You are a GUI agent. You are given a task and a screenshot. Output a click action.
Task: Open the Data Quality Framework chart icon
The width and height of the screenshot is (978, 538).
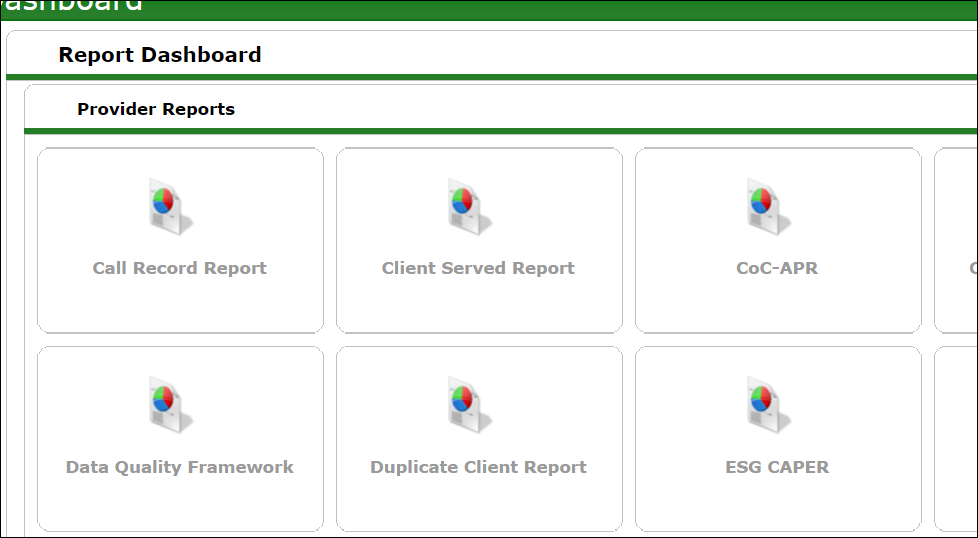(171, 405)
